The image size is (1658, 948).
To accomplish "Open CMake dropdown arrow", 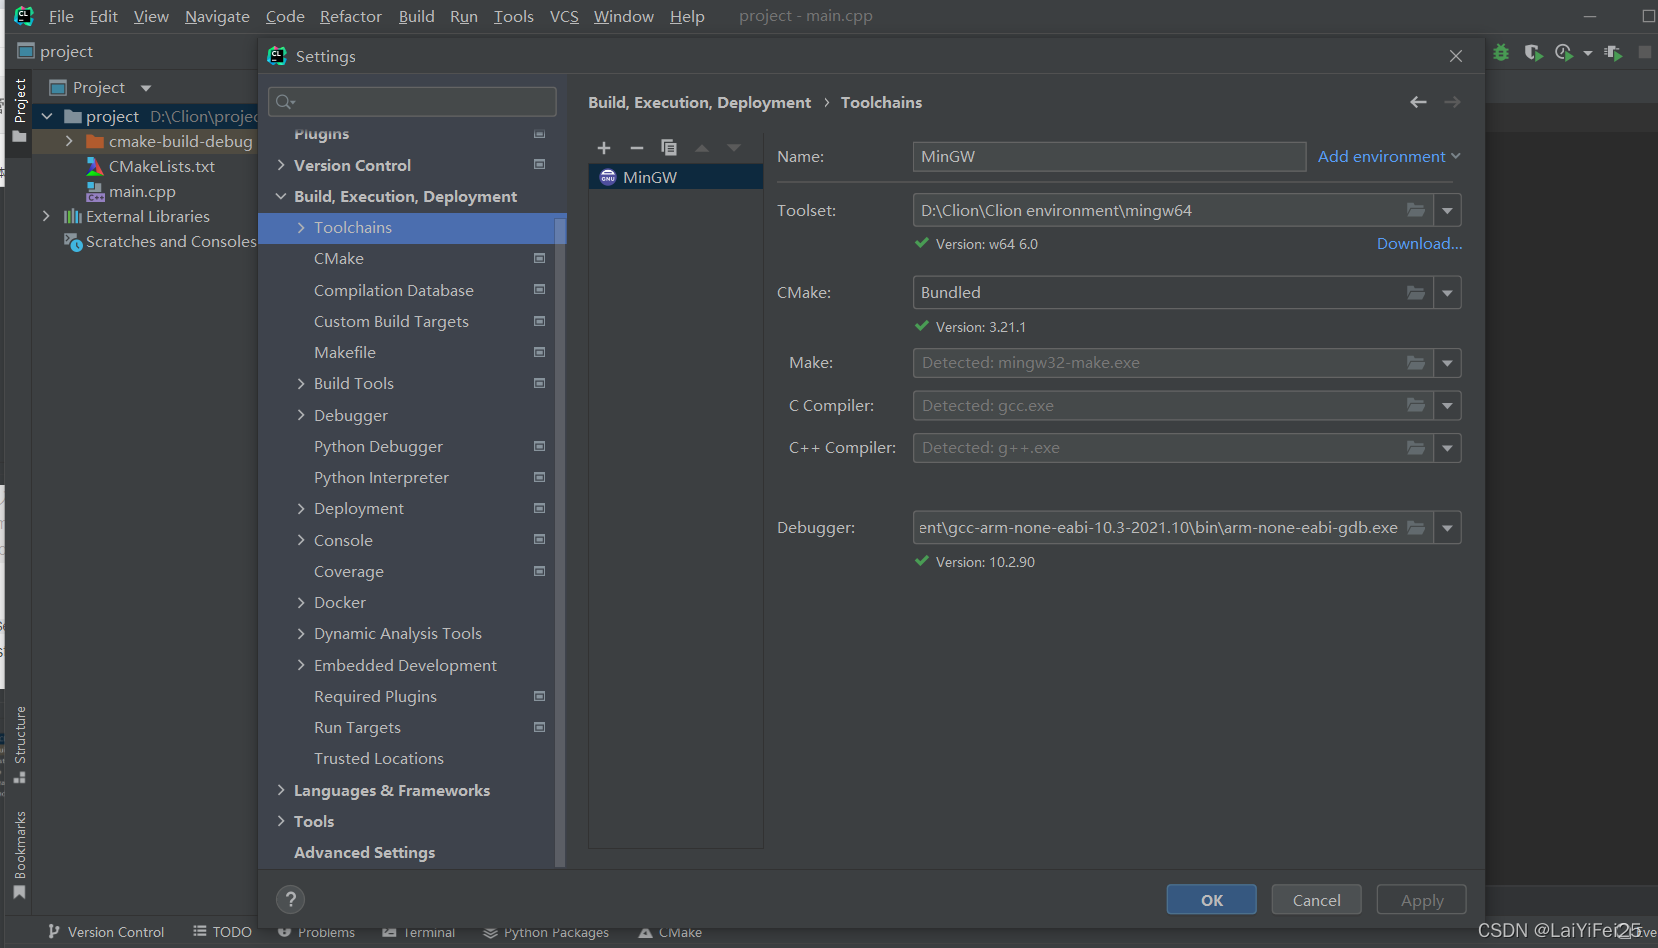I will (x=1447, y=293).
